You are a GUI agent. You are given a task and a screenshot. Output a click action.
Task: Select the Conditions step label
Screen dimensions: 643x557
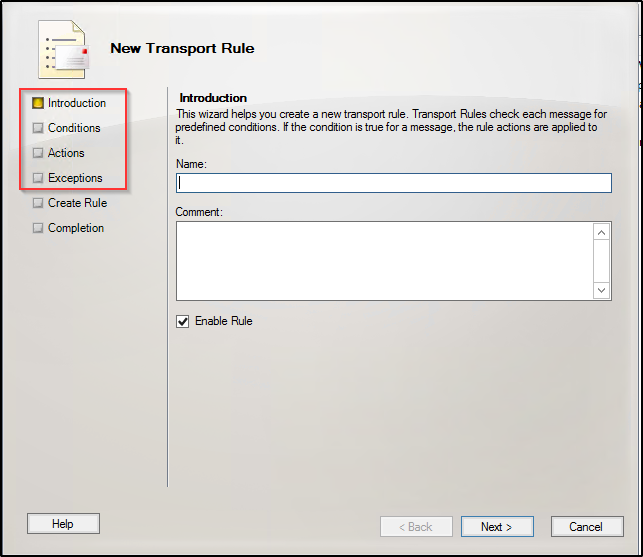(74, 128)
